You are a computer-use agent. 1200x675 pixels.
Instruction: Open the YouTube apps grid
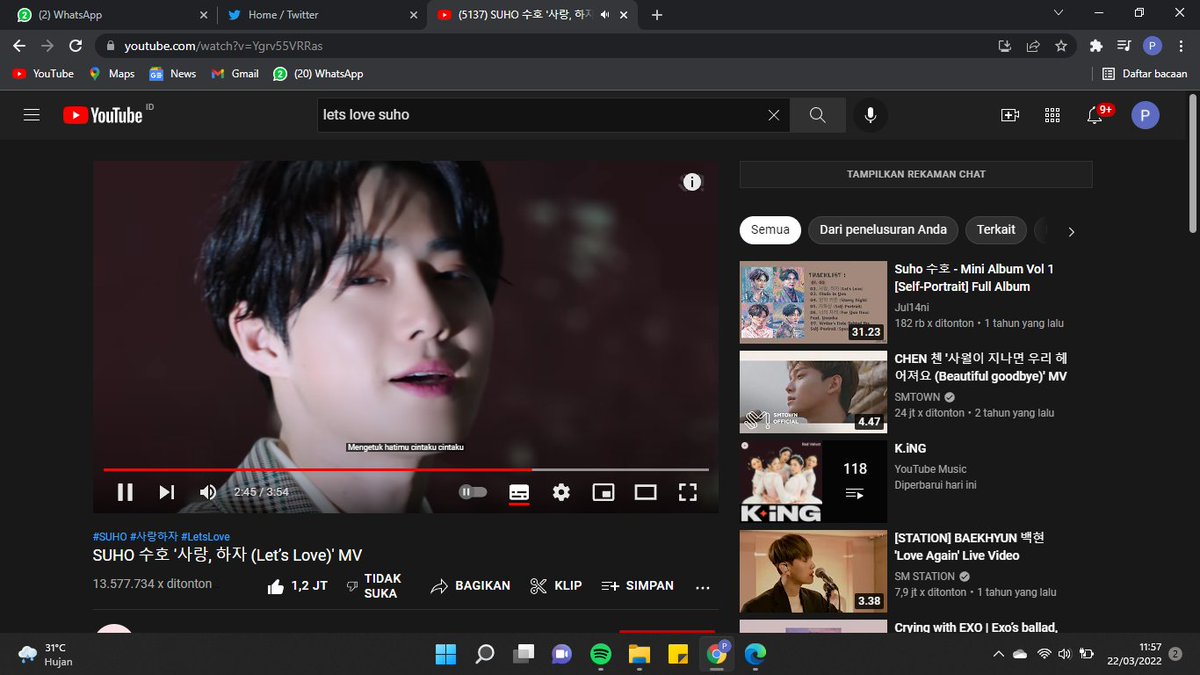[x=1052, y=115]
